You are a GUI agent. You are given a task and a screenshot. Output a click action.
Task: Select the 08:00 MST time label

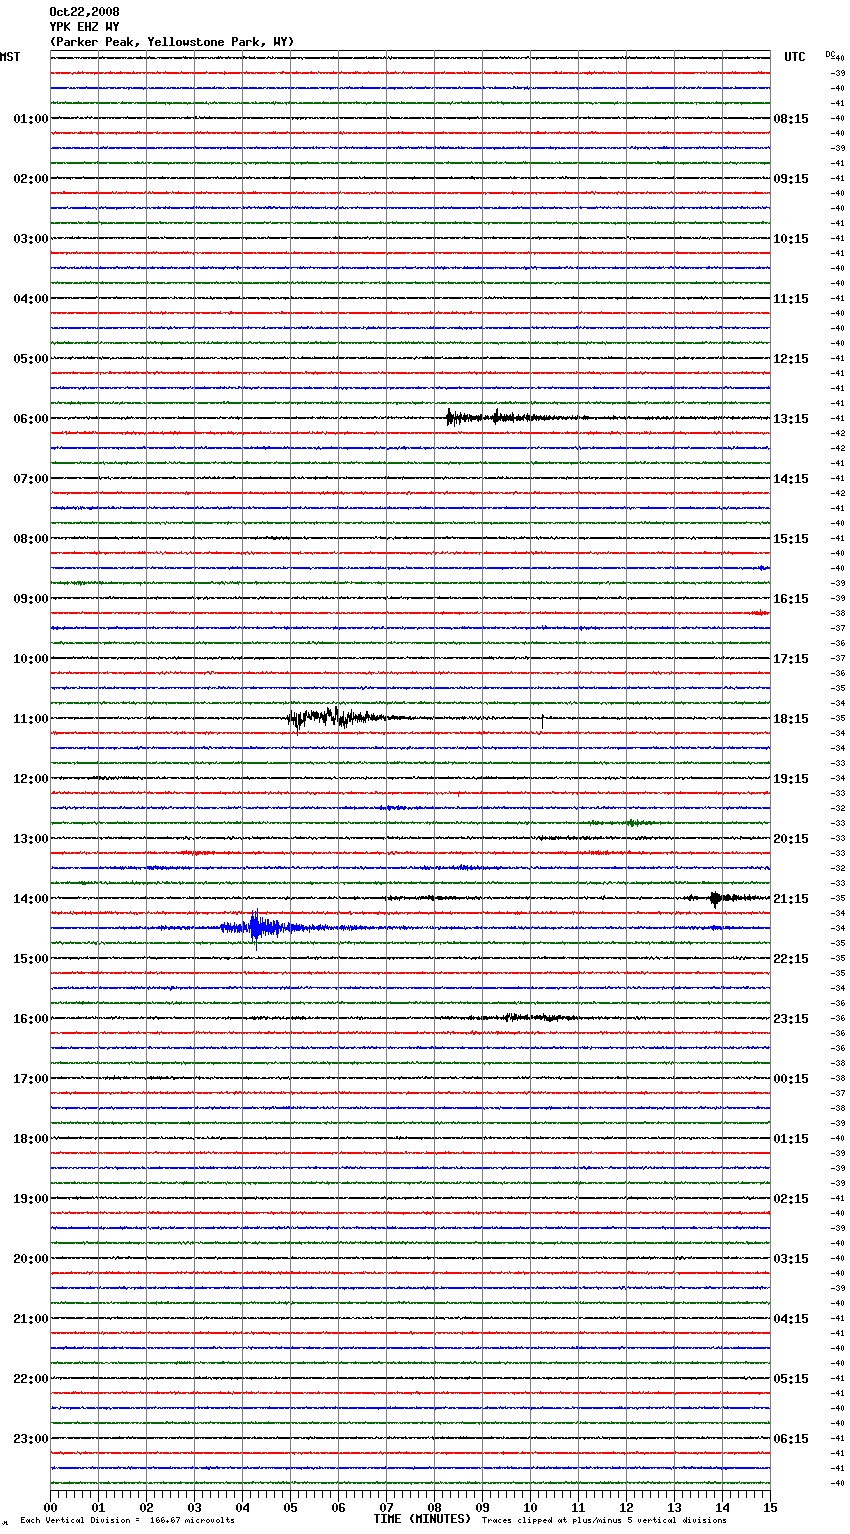click(x=31, y=539)
